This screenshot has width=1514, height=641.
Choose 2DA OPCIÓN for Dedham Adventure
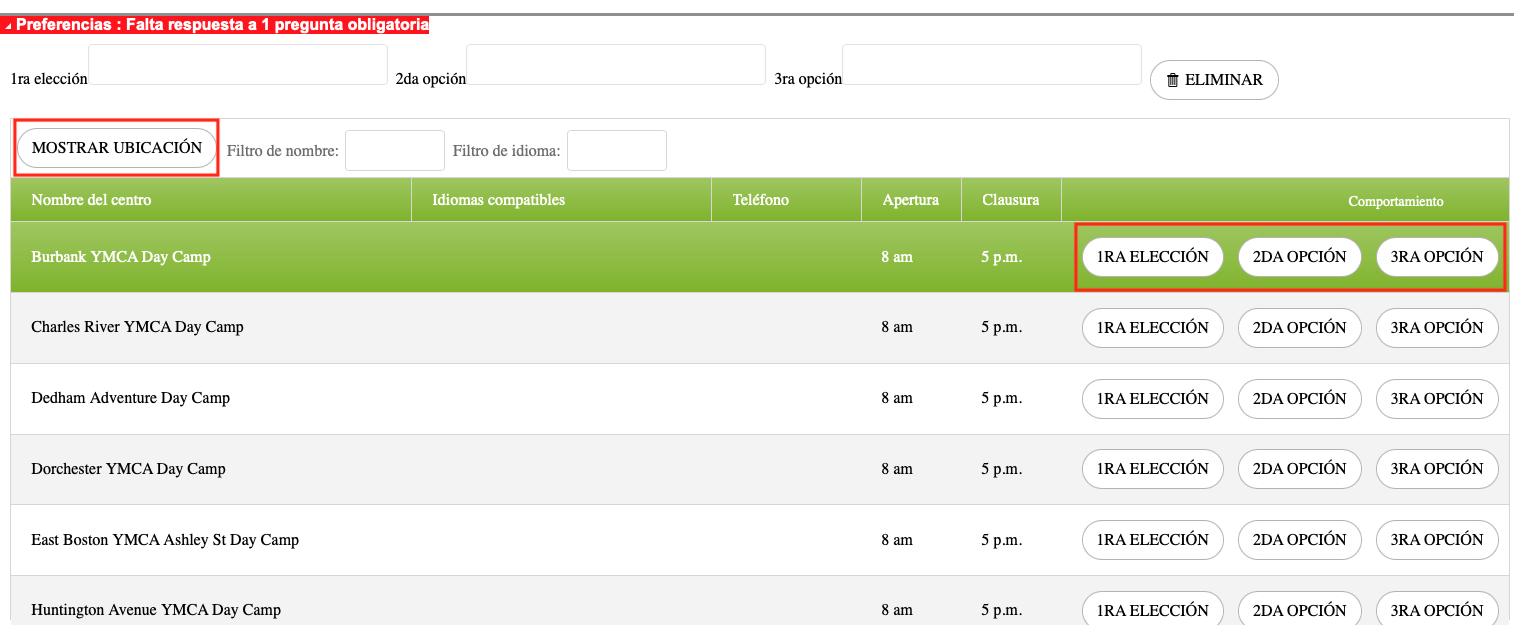coord(1300,399)
